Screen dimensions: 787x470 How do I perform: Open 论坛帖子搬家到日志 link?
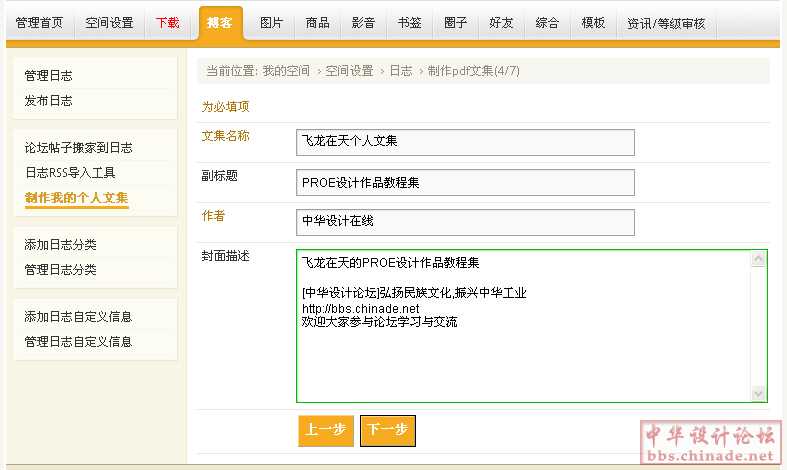(78, 148)
